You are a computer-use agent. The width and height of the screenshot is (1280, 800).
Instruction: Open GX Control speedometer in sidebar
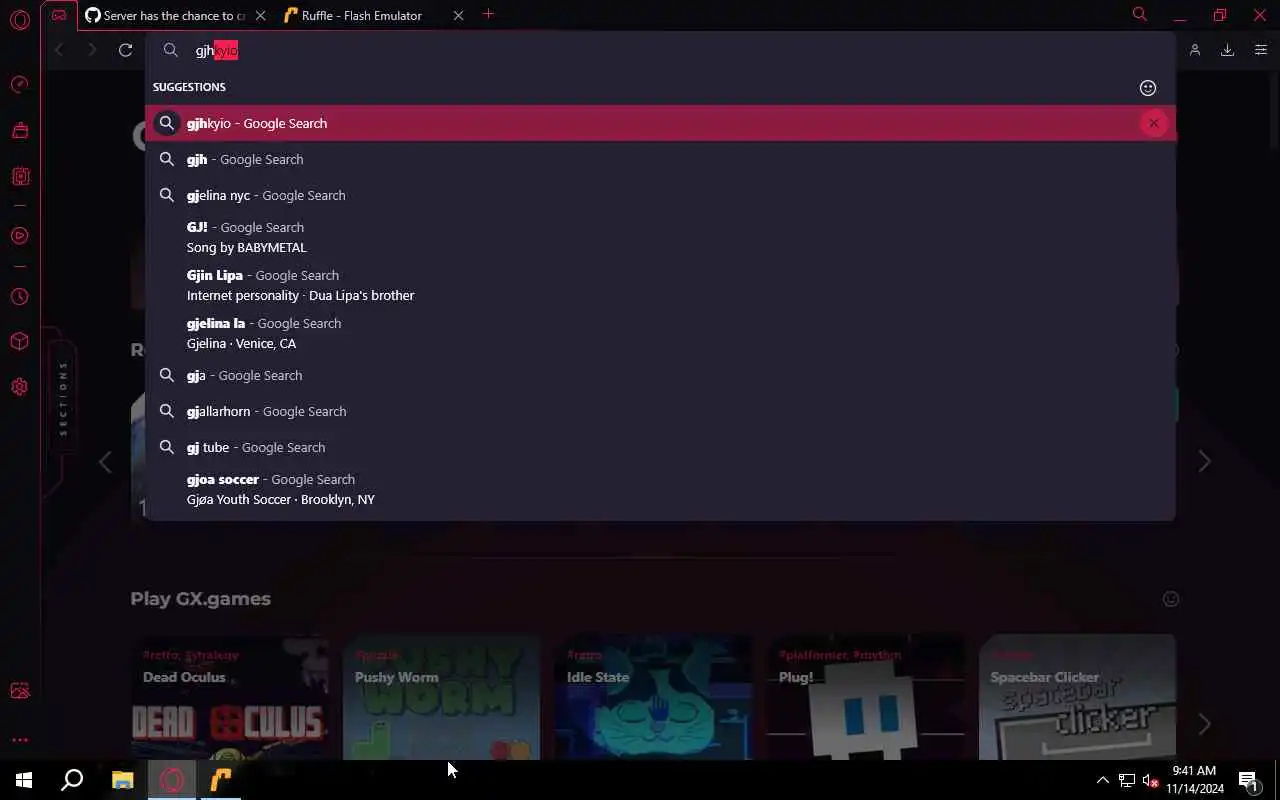(19, 85)
